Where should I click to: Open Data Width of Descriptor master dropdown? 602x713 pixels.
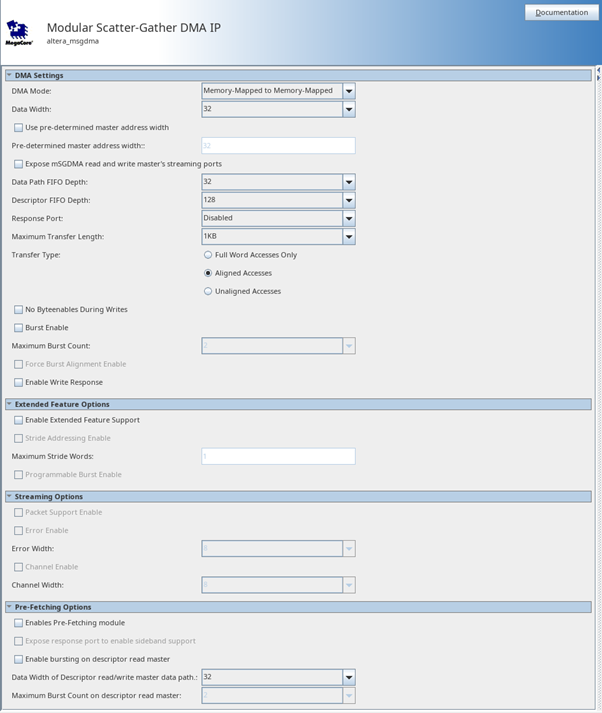click(278, 677)
